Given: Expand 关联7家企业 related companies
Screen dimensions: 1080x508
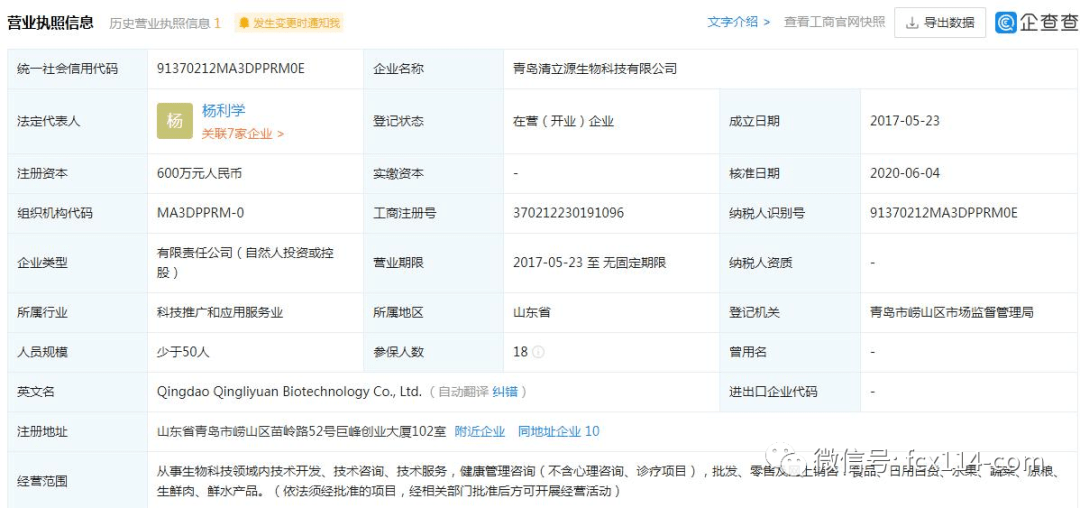Looking at the screenshot, I should 242,134.
